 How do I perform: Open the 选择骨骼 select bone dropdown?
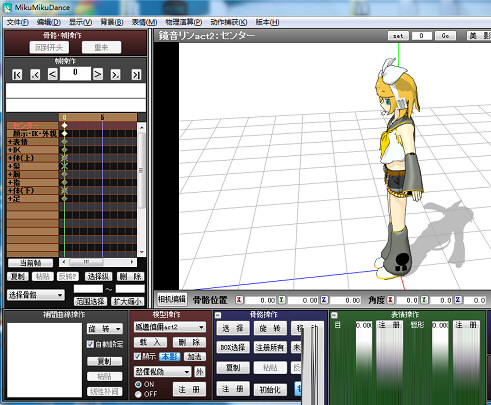pyautogui.click(x=36, y=295)
